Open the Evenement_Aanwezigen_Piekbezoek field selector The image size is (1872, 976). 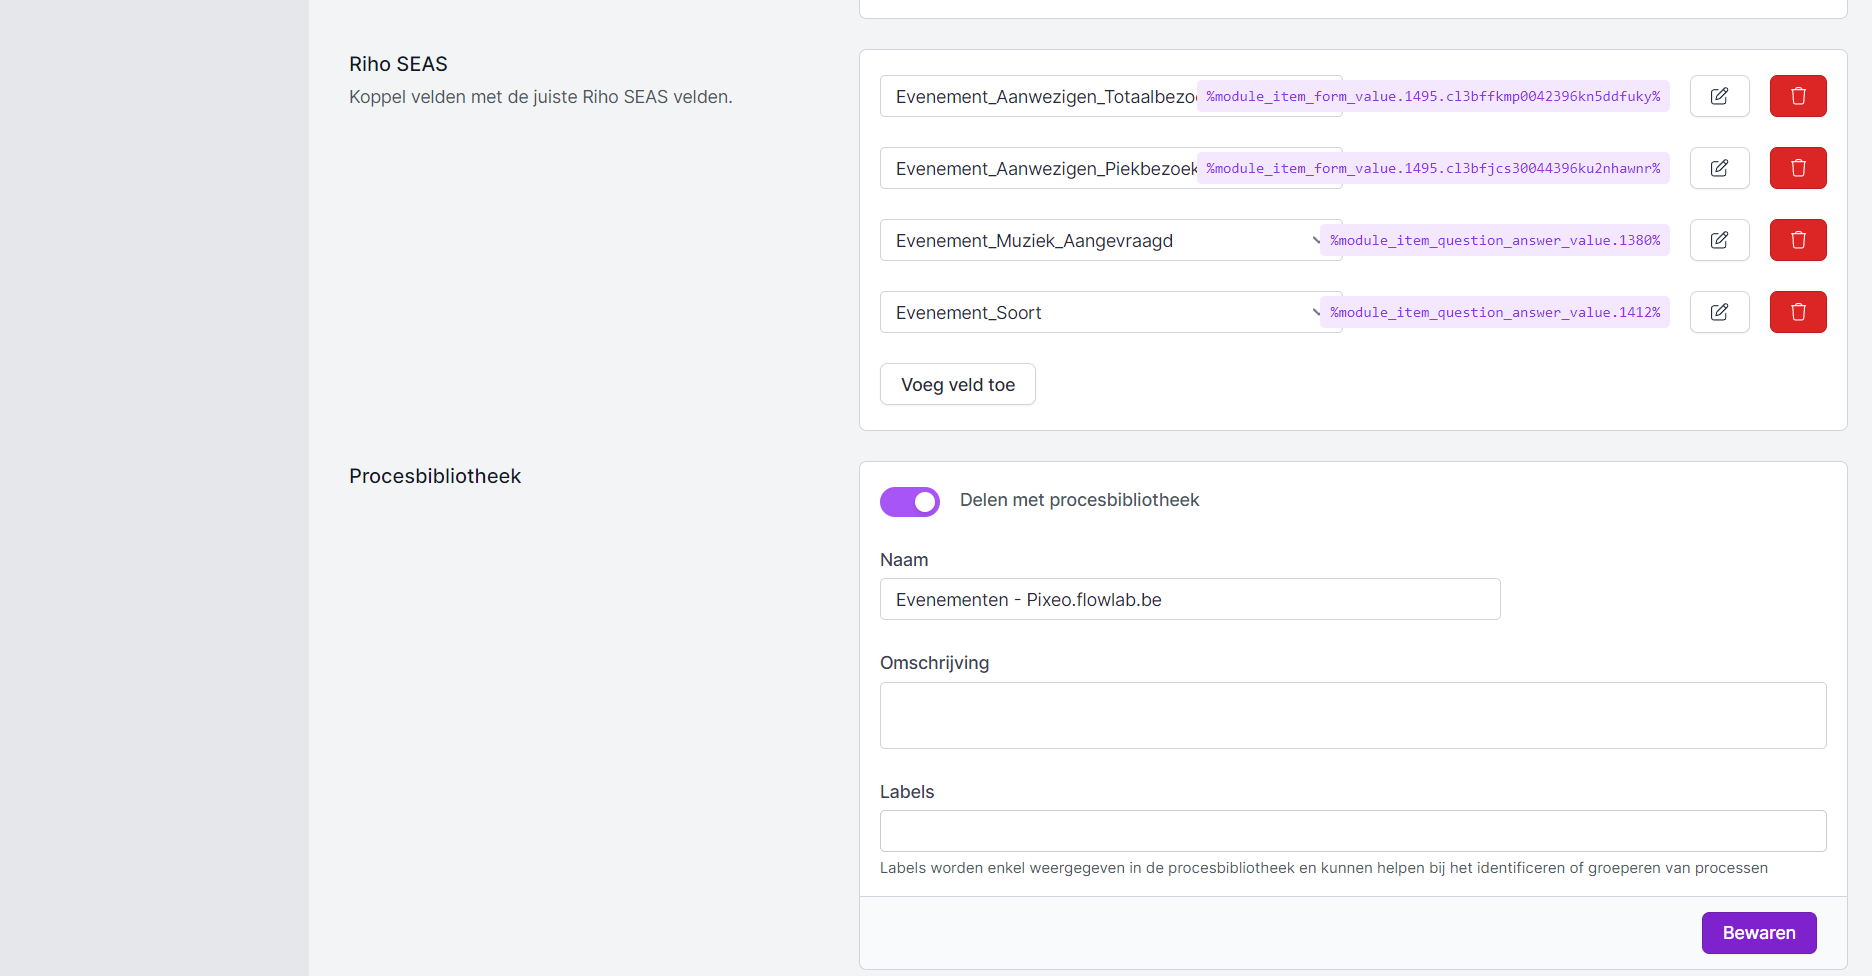[1038, 168]
